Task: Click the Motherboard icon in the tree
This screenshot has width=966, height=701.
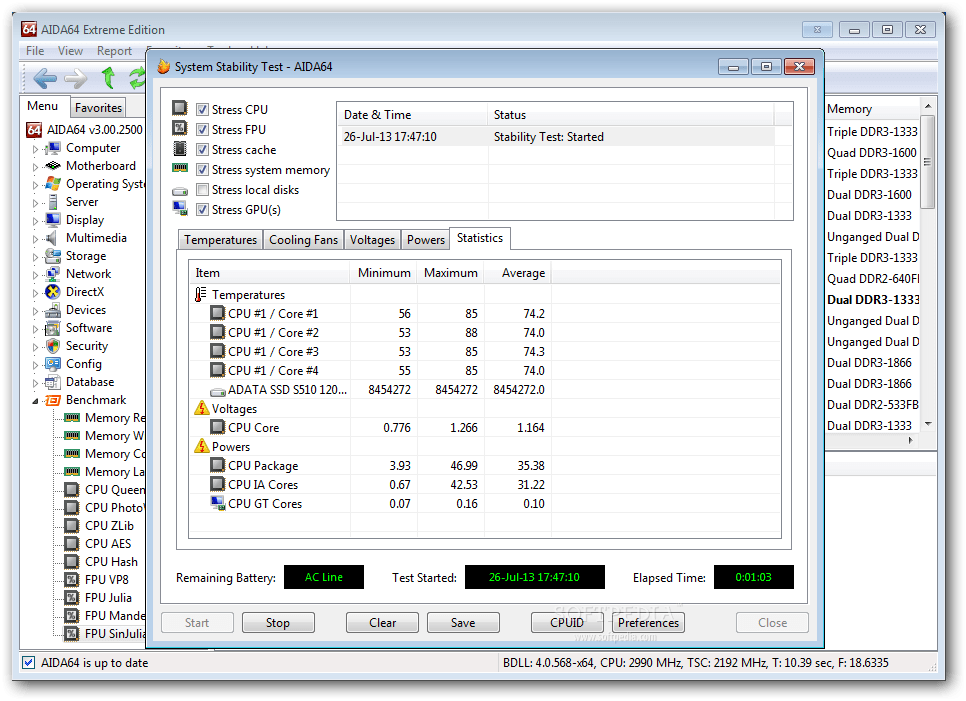Action: tap(53, 166)
